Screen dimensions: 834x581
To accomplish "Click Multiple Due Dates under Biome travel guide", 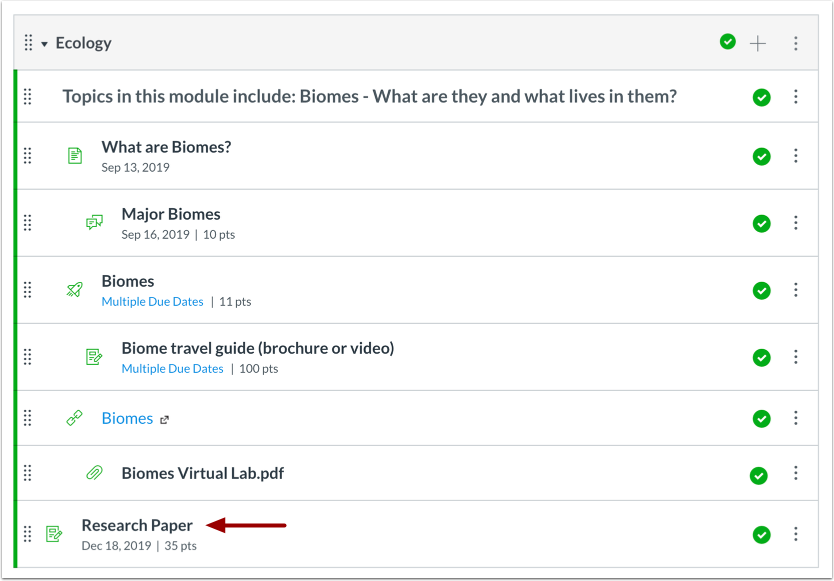I will point(172,369).
